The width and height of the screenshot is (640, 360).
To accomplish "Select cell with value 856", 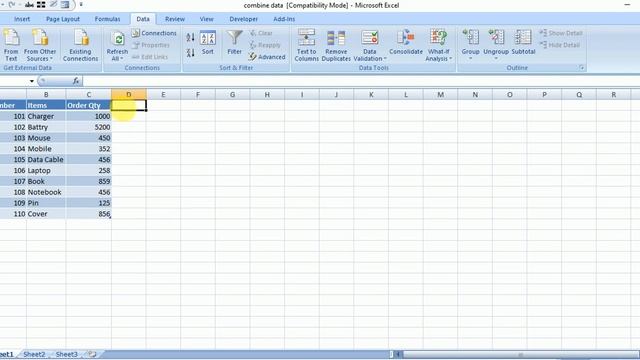I will click(89, 214).
